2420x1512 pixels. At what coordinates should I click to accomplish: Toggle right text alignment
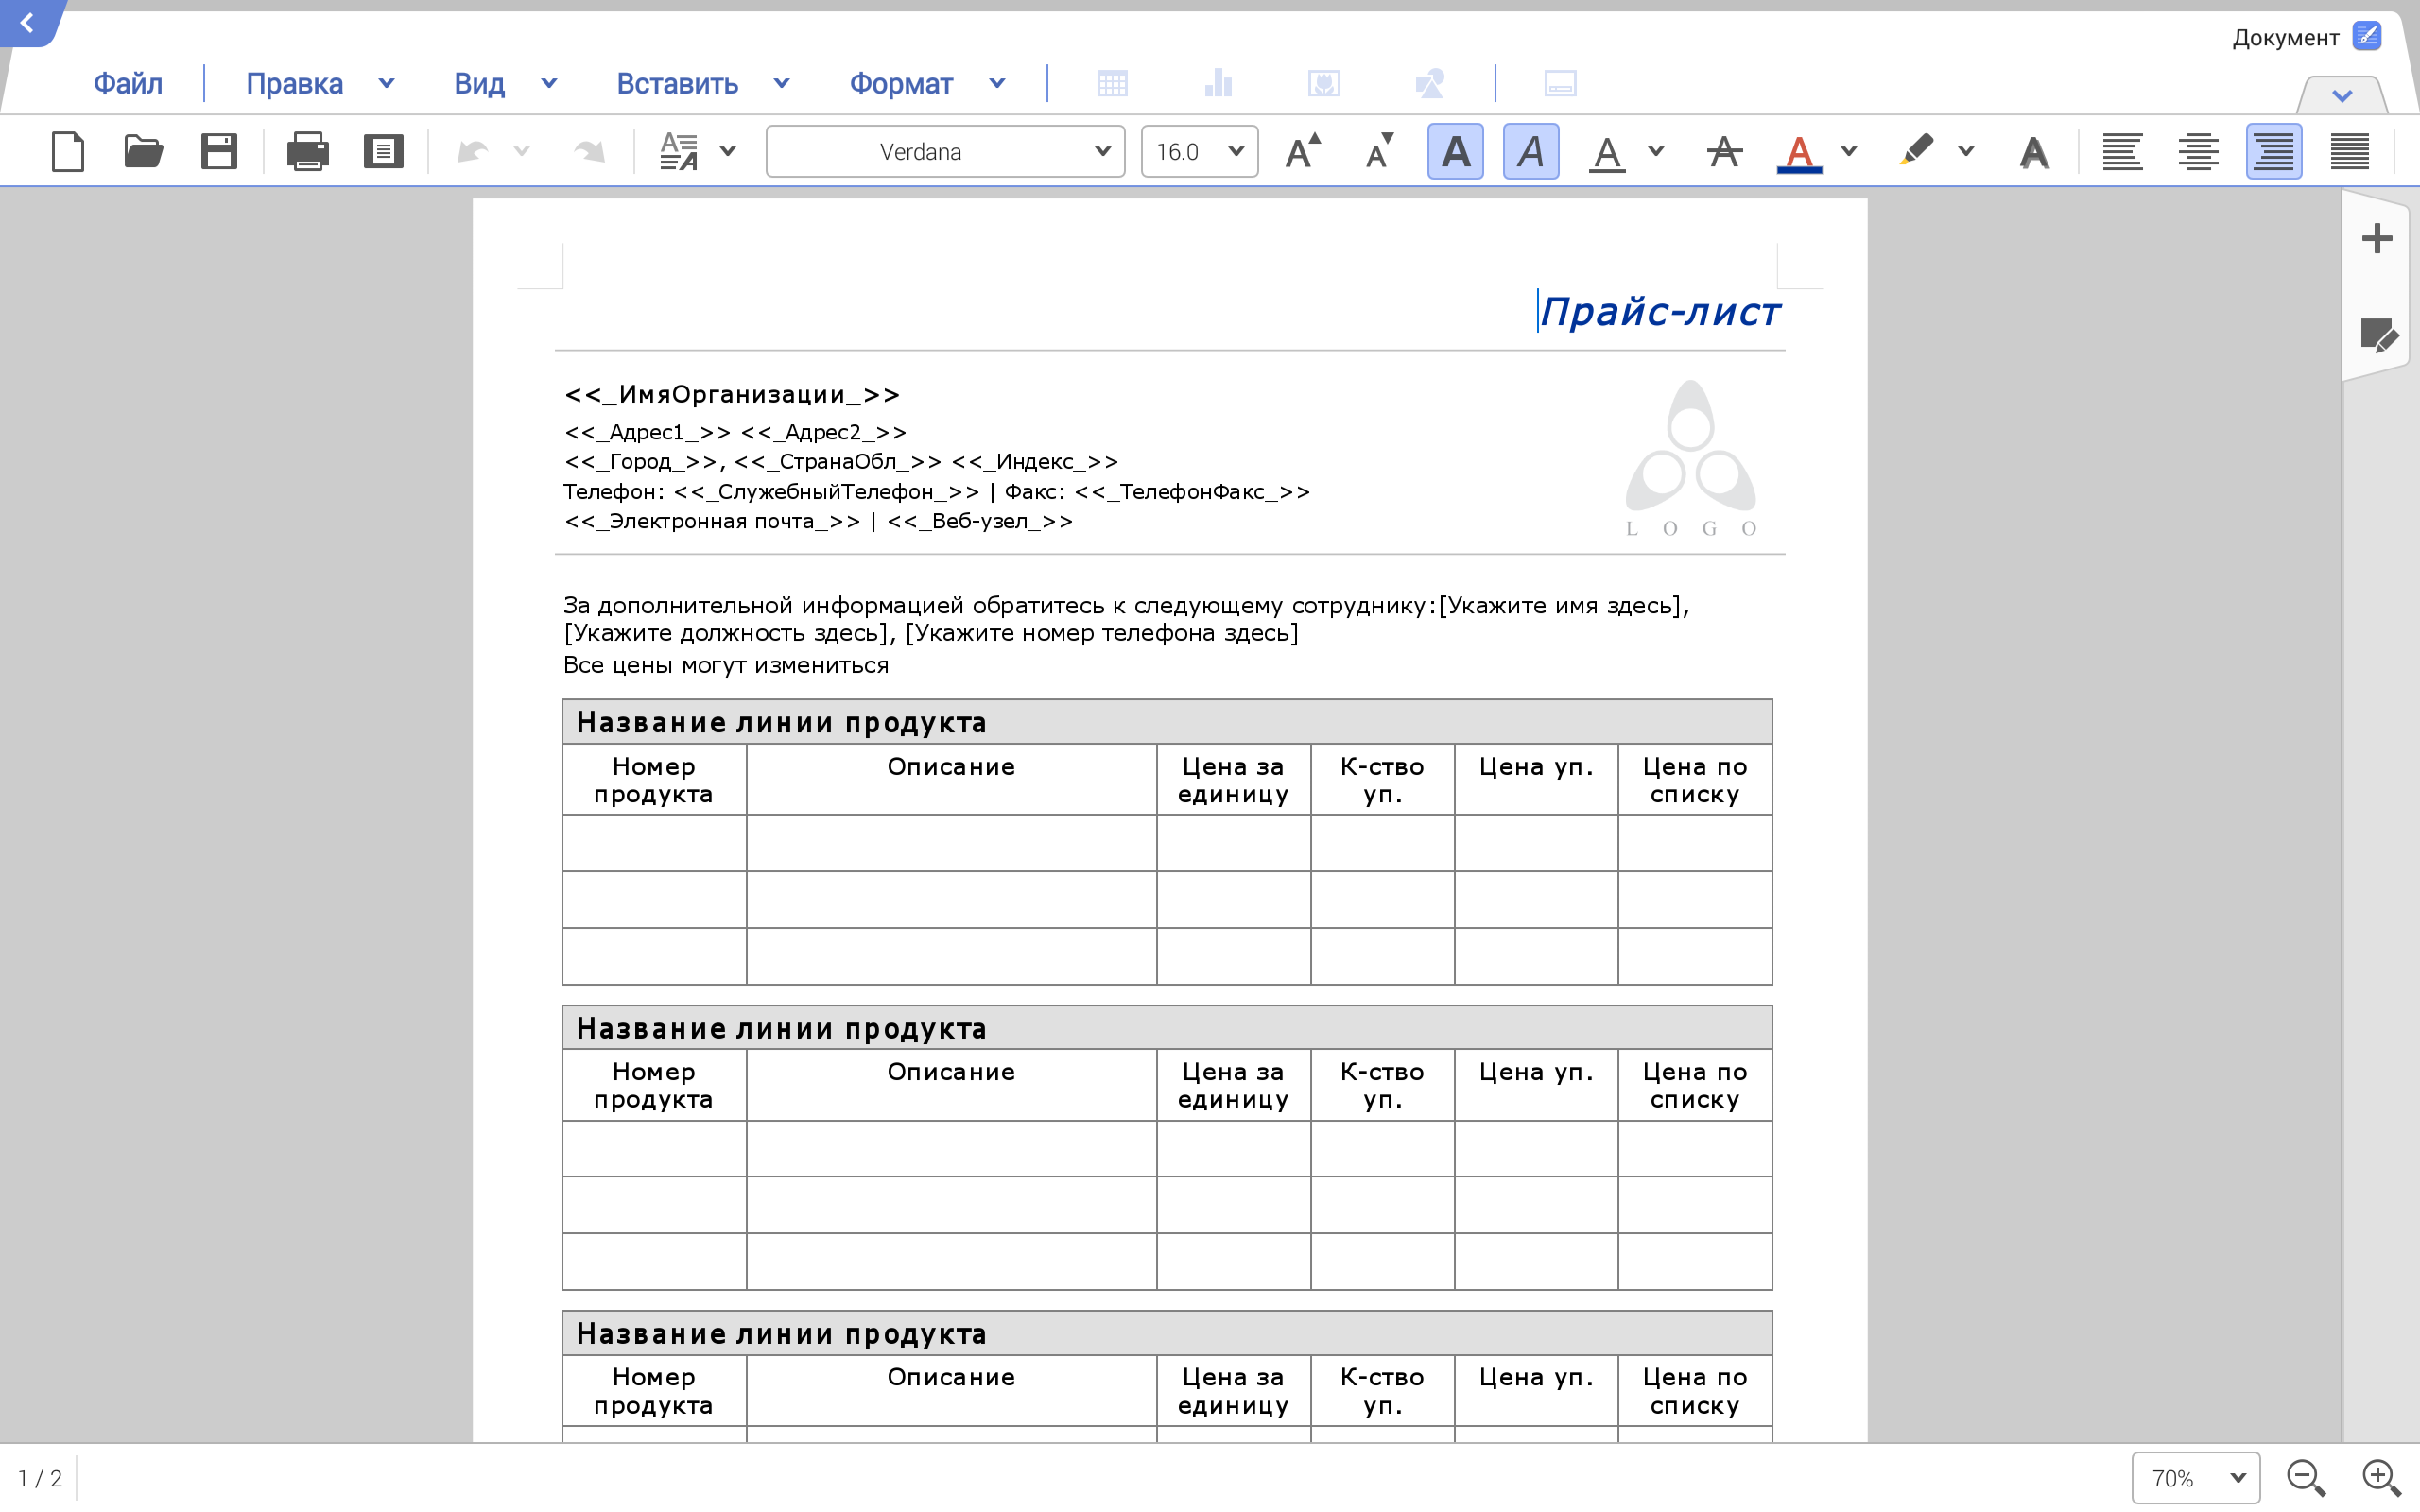tap(2274, 152)
